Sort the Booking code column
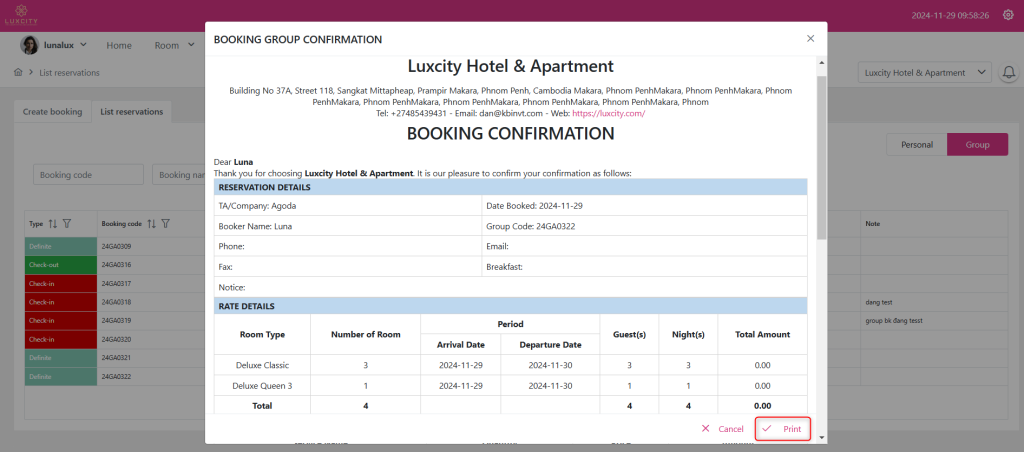 tap(151, 224)
